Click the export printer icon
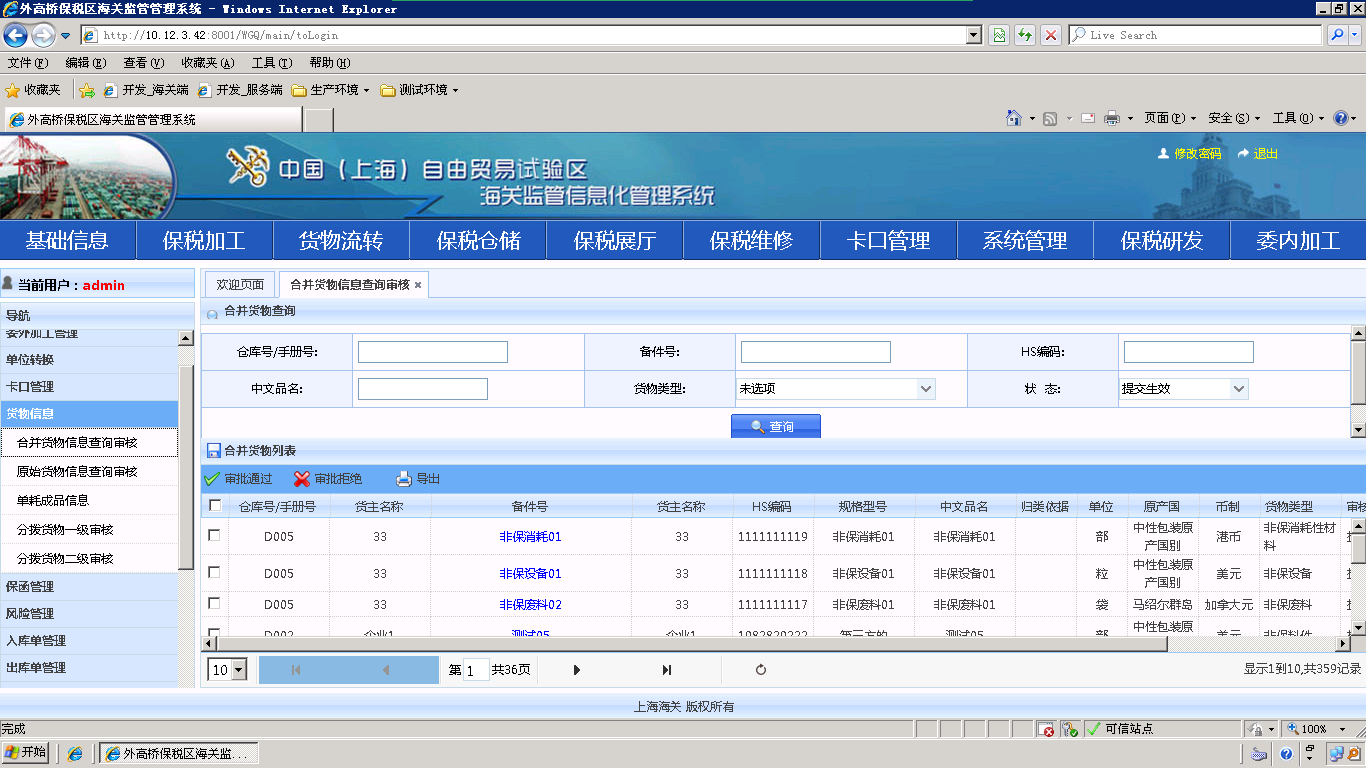This screenshot has width=1366, height=768. (x=404, y=479)
